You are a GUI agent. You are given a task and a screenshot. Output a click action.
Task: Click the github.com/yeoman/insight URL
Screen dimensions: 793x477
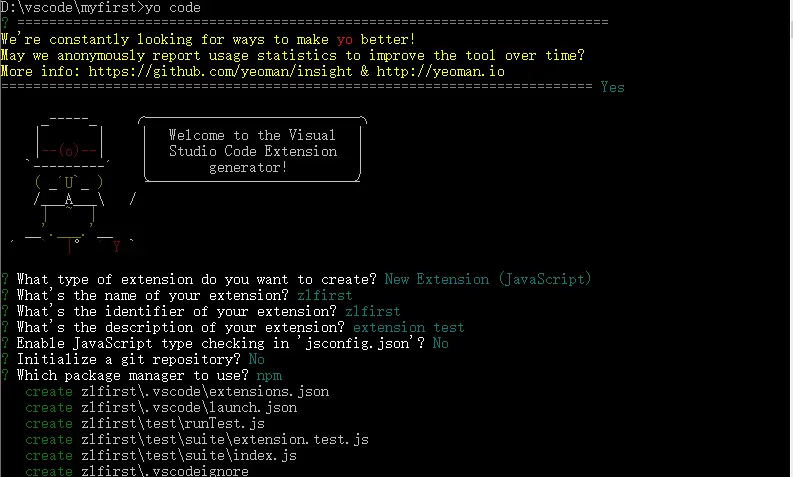[220, 71]
